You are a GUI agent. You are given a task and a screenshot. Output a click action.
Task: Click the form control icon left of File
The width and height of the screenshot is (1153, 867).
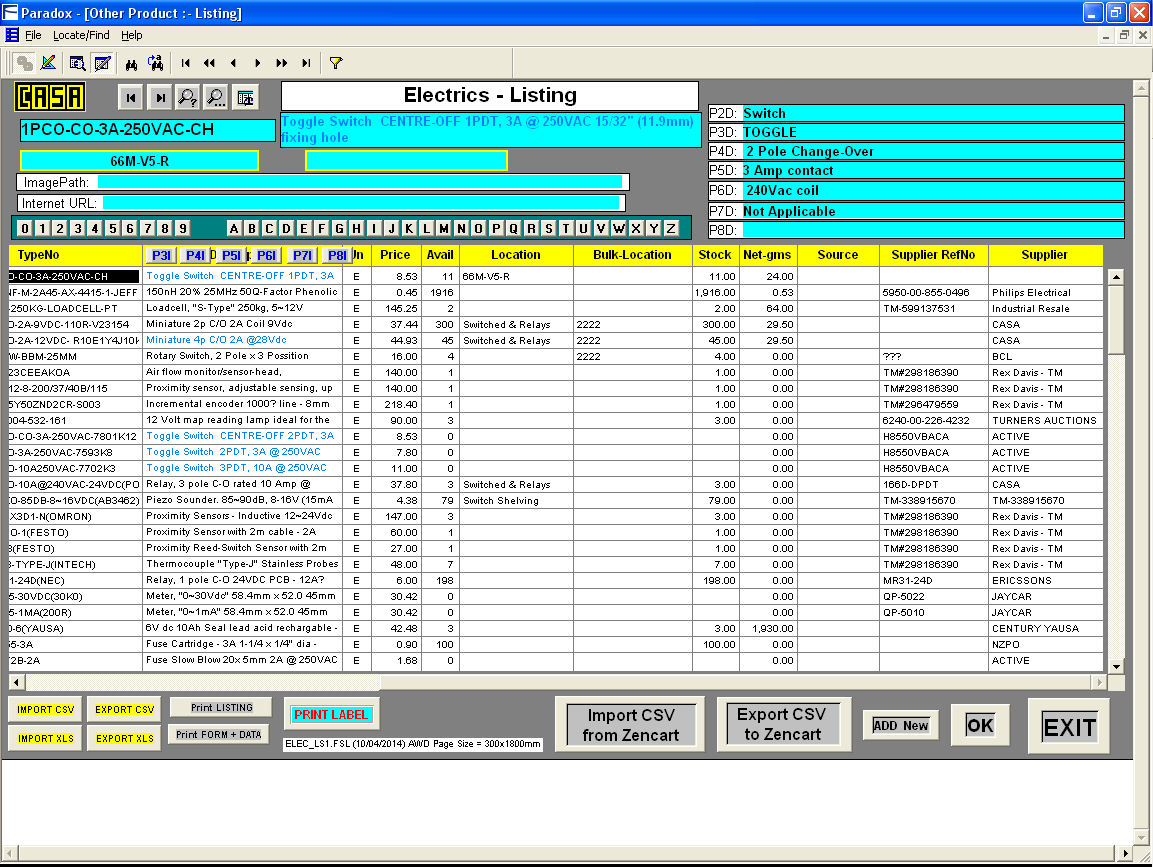(12, 35)
